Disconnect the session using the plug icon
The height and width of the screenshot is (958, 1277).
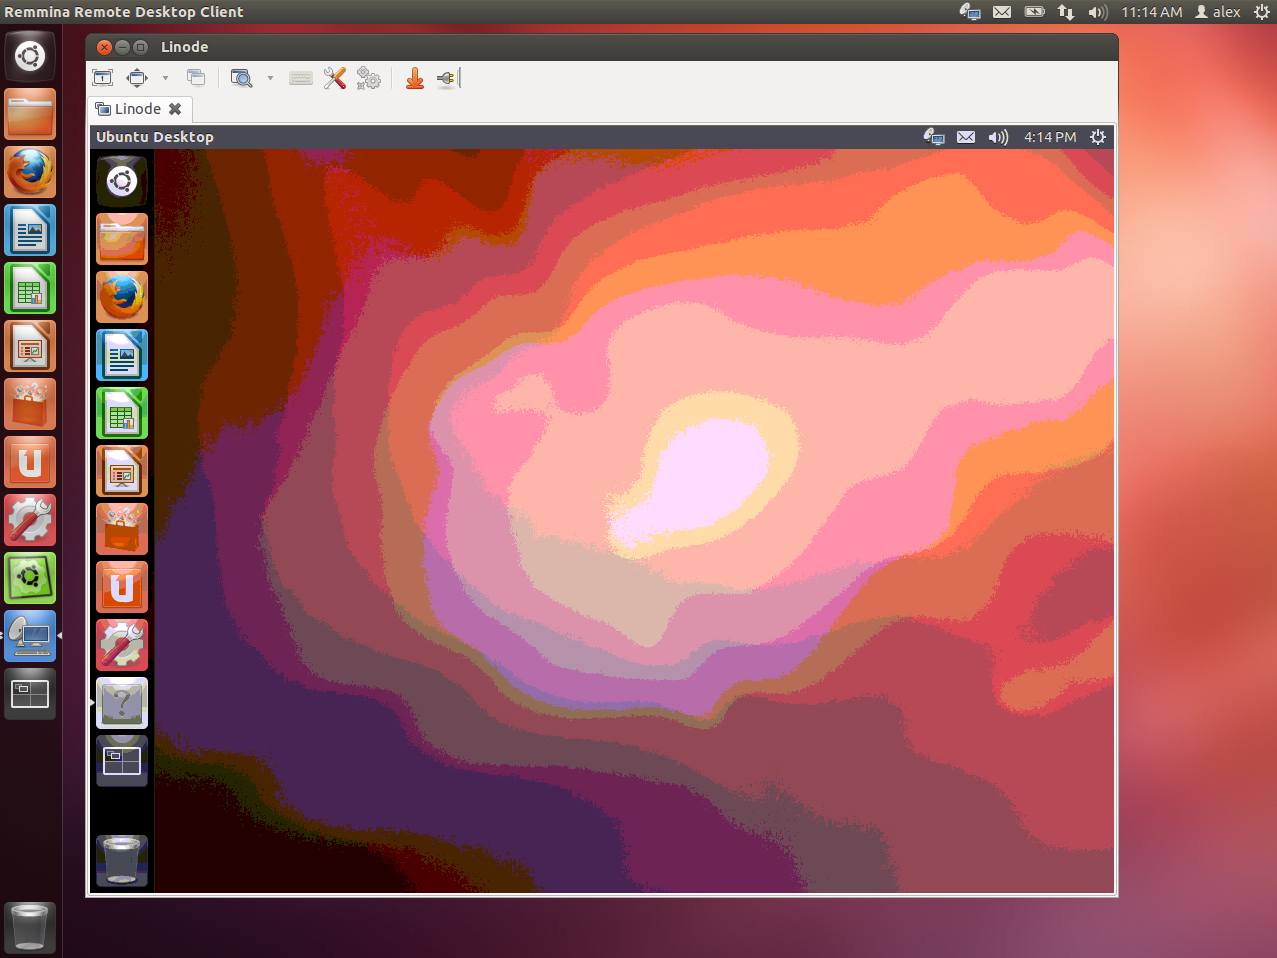(x=445, y=78)
